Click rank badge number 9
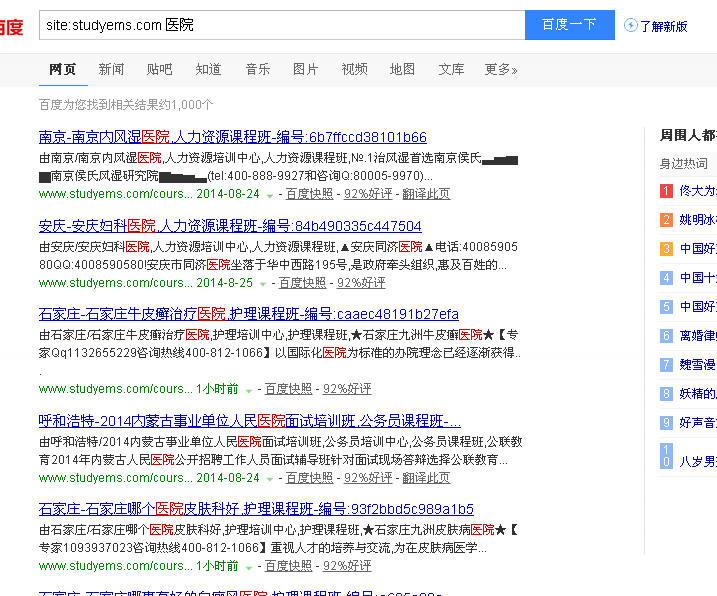Screen dimensions: 717x596 (666, 423)
